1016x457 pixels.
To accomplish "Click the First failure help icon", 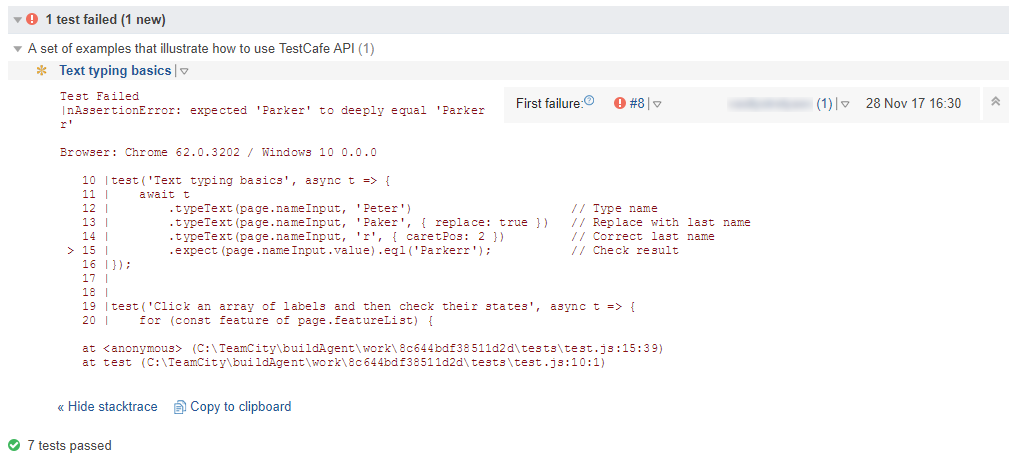I will tap(589, 101).
